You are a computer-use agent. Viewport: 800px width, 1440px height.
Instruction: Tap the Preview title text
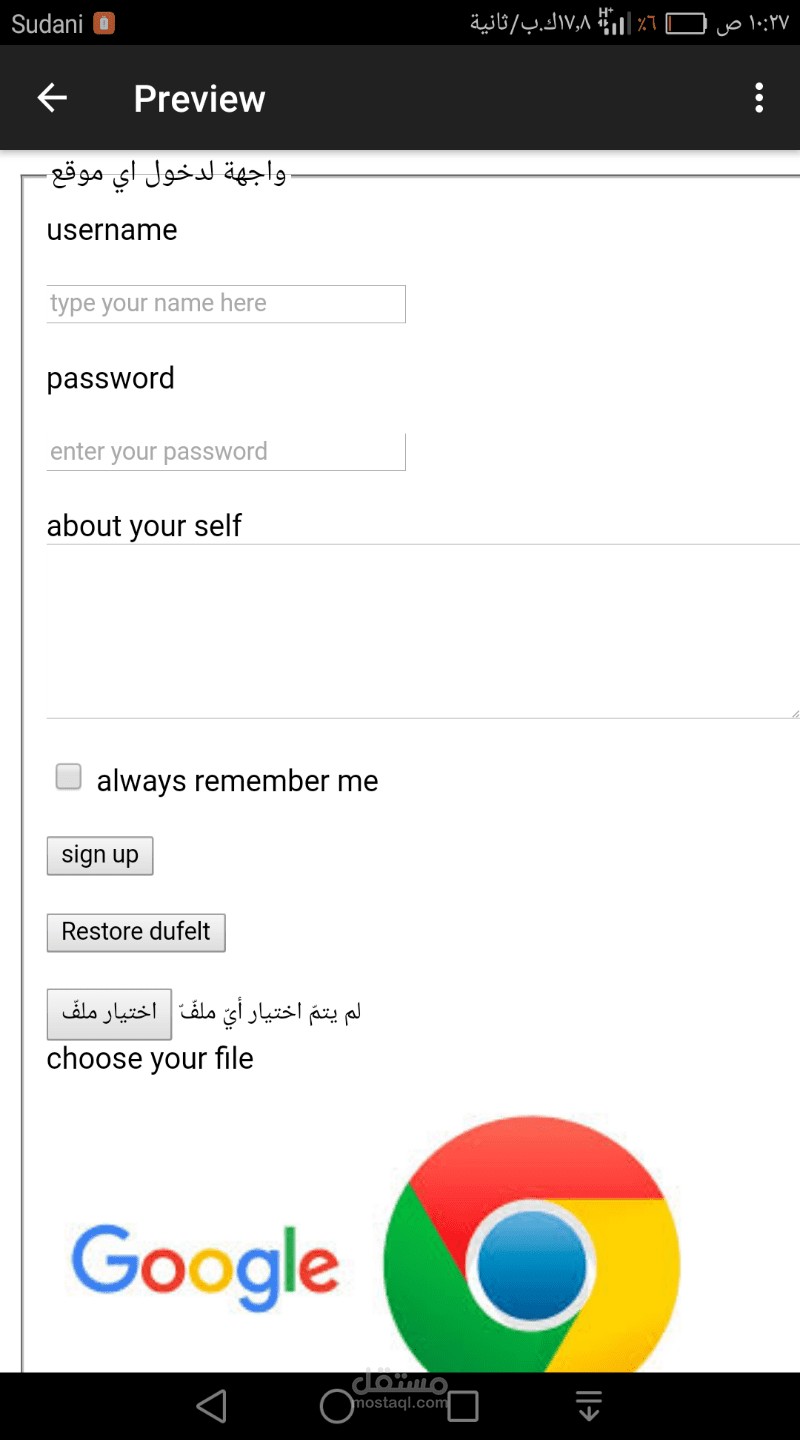(200, 99)
